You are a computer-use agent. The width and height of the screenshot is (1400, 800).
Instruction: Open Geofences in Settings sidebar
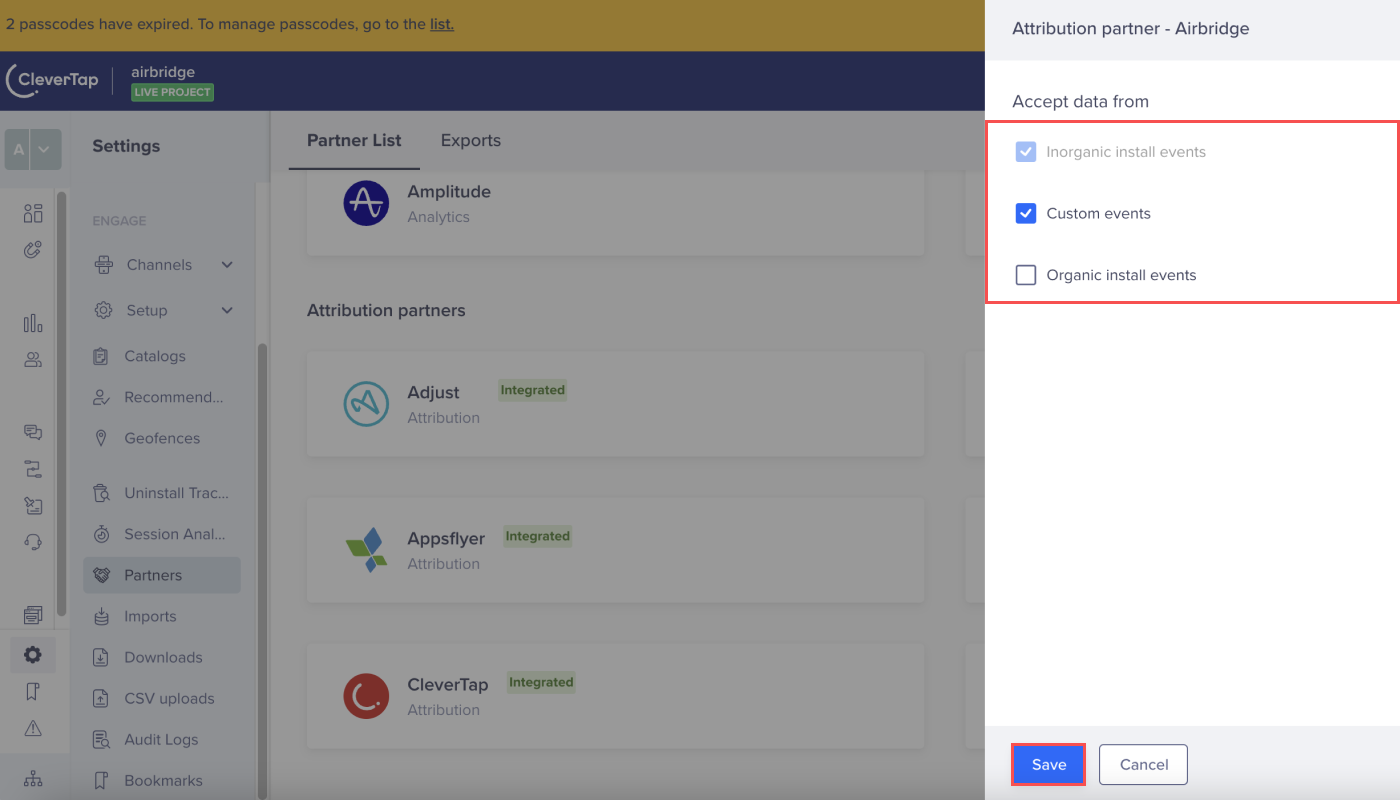click(x=162, y=438)
